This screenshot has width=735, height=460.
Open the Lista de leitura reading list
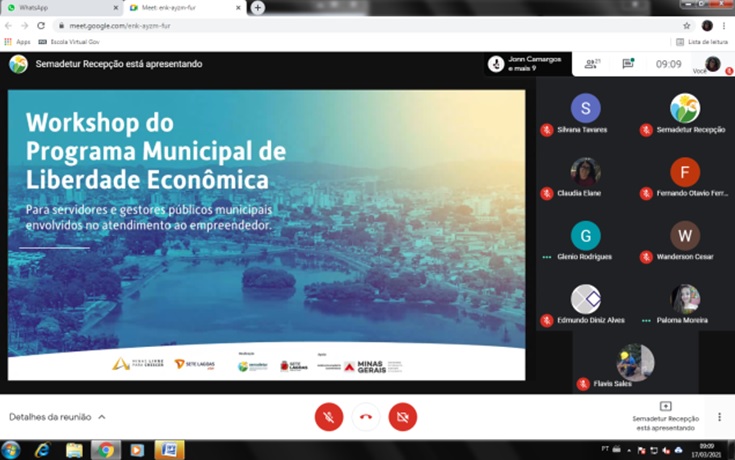(x=702, y=42)
